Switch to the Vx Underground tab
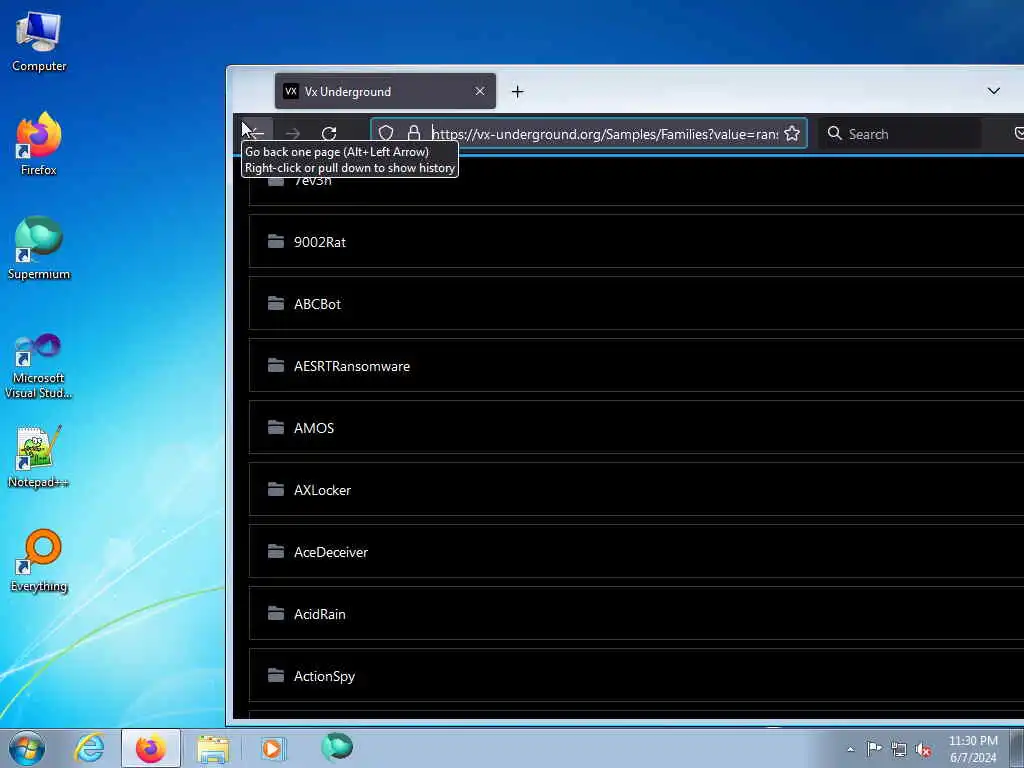 tap(385, 91)
